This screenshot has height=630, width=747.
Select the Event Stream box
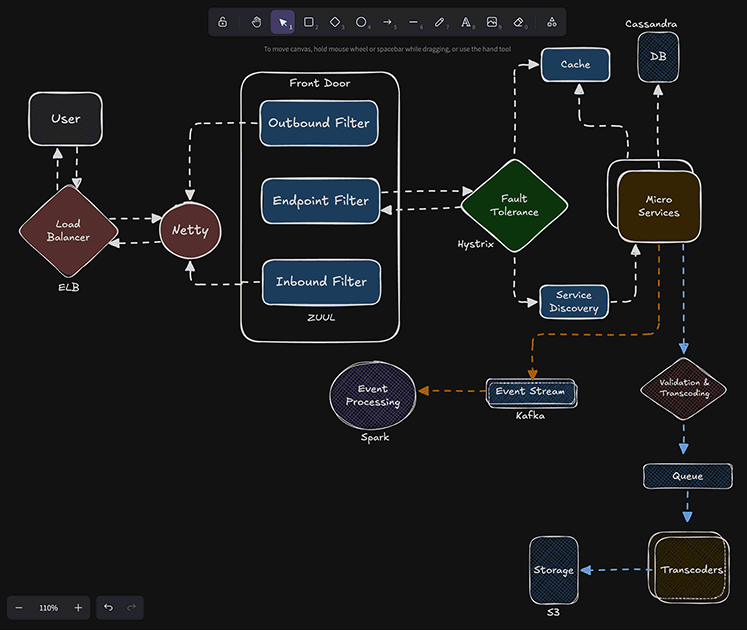pyautogui.click(x=531, y=392)
